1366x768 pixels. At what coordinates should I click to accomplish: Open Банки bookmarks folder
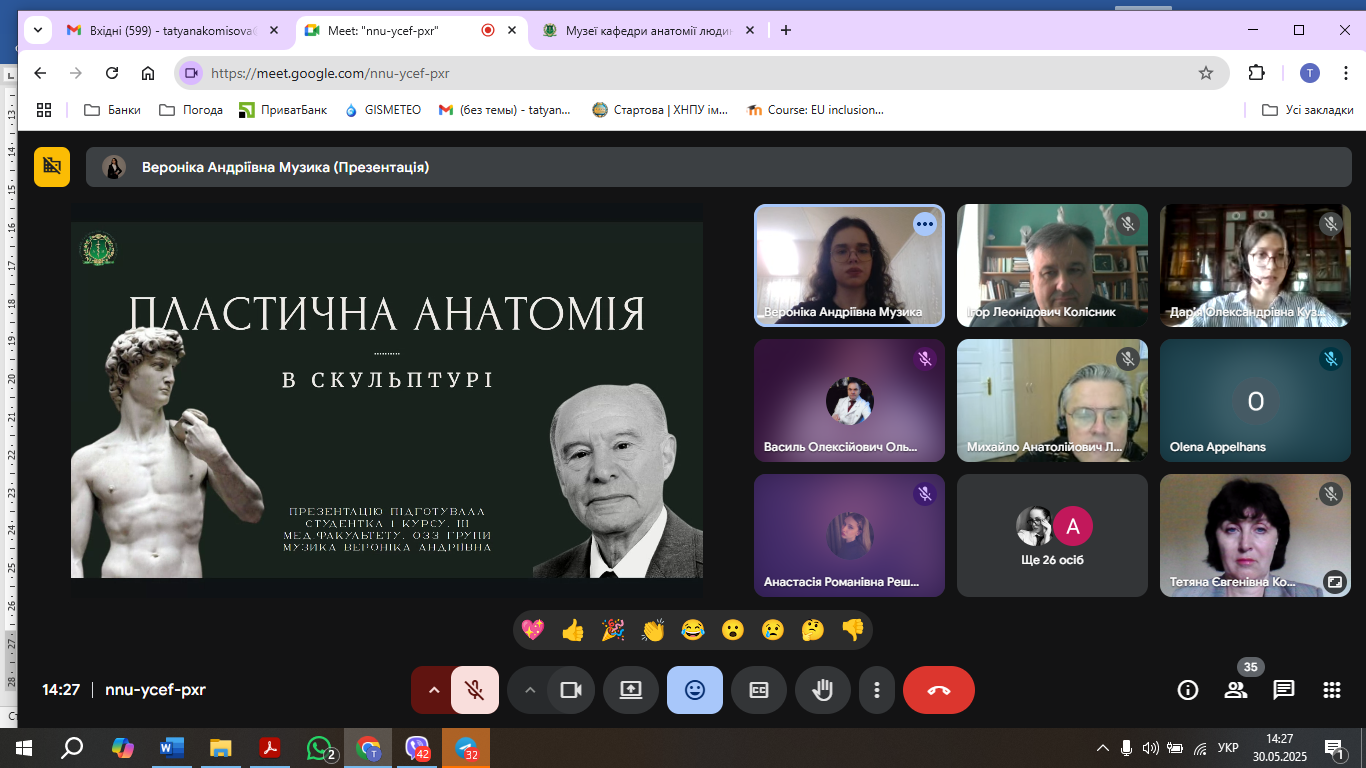pyautogui.click(x=112, y=110)
